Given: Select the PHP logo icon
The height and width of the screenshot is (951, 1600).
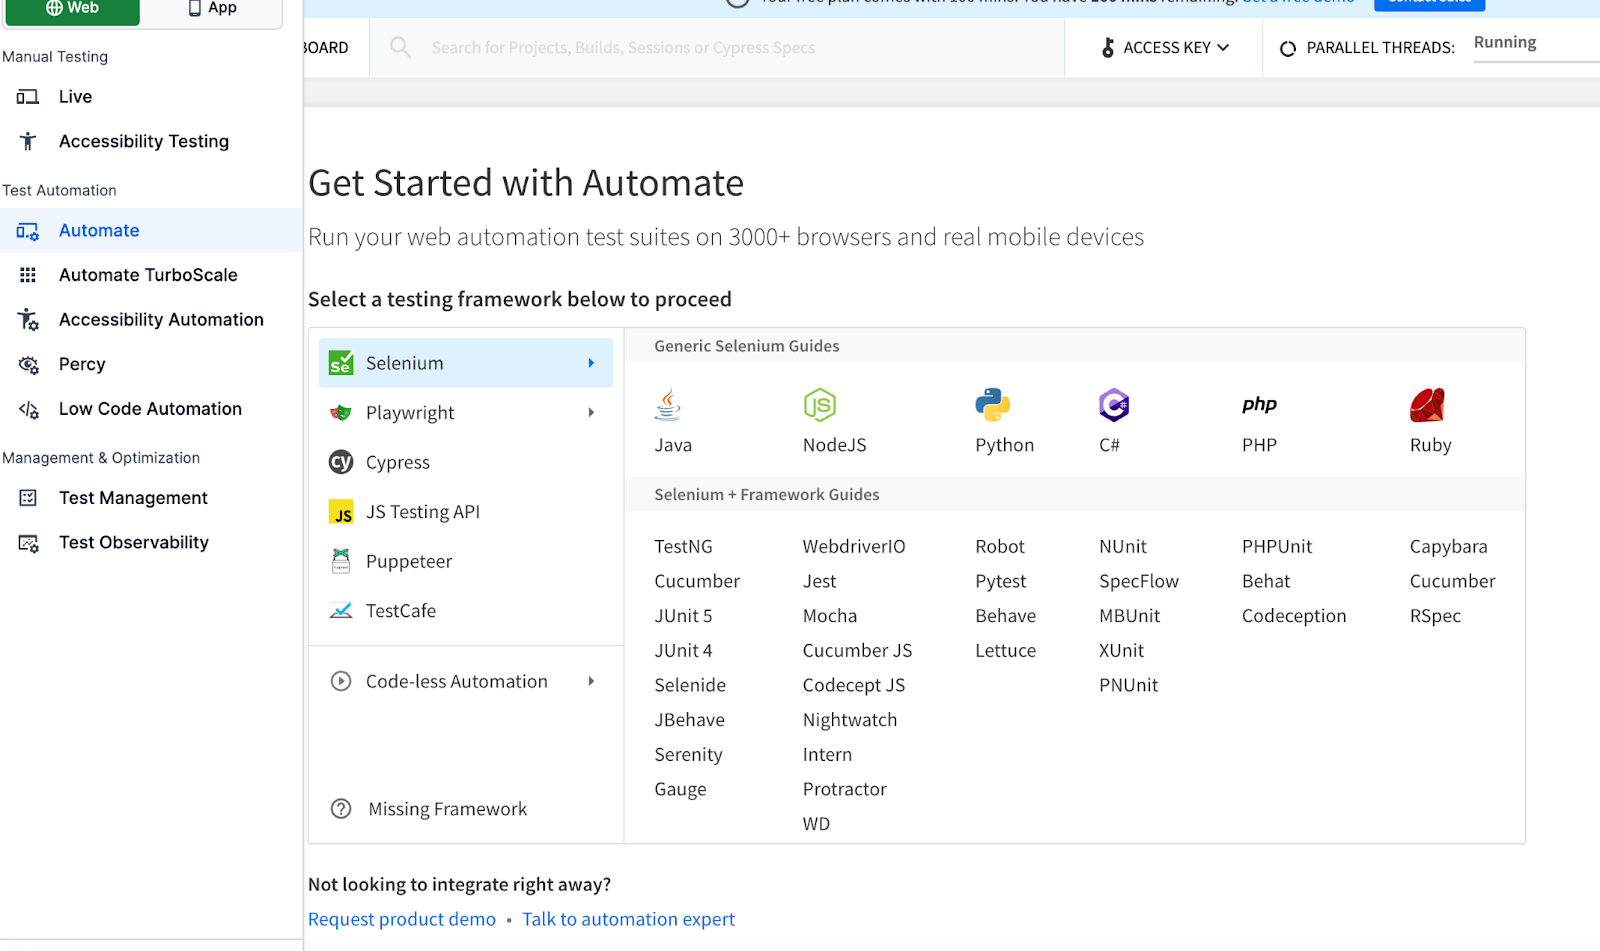Looking at the screenshot, I should pyautogui.click(x=1259, y=405).
